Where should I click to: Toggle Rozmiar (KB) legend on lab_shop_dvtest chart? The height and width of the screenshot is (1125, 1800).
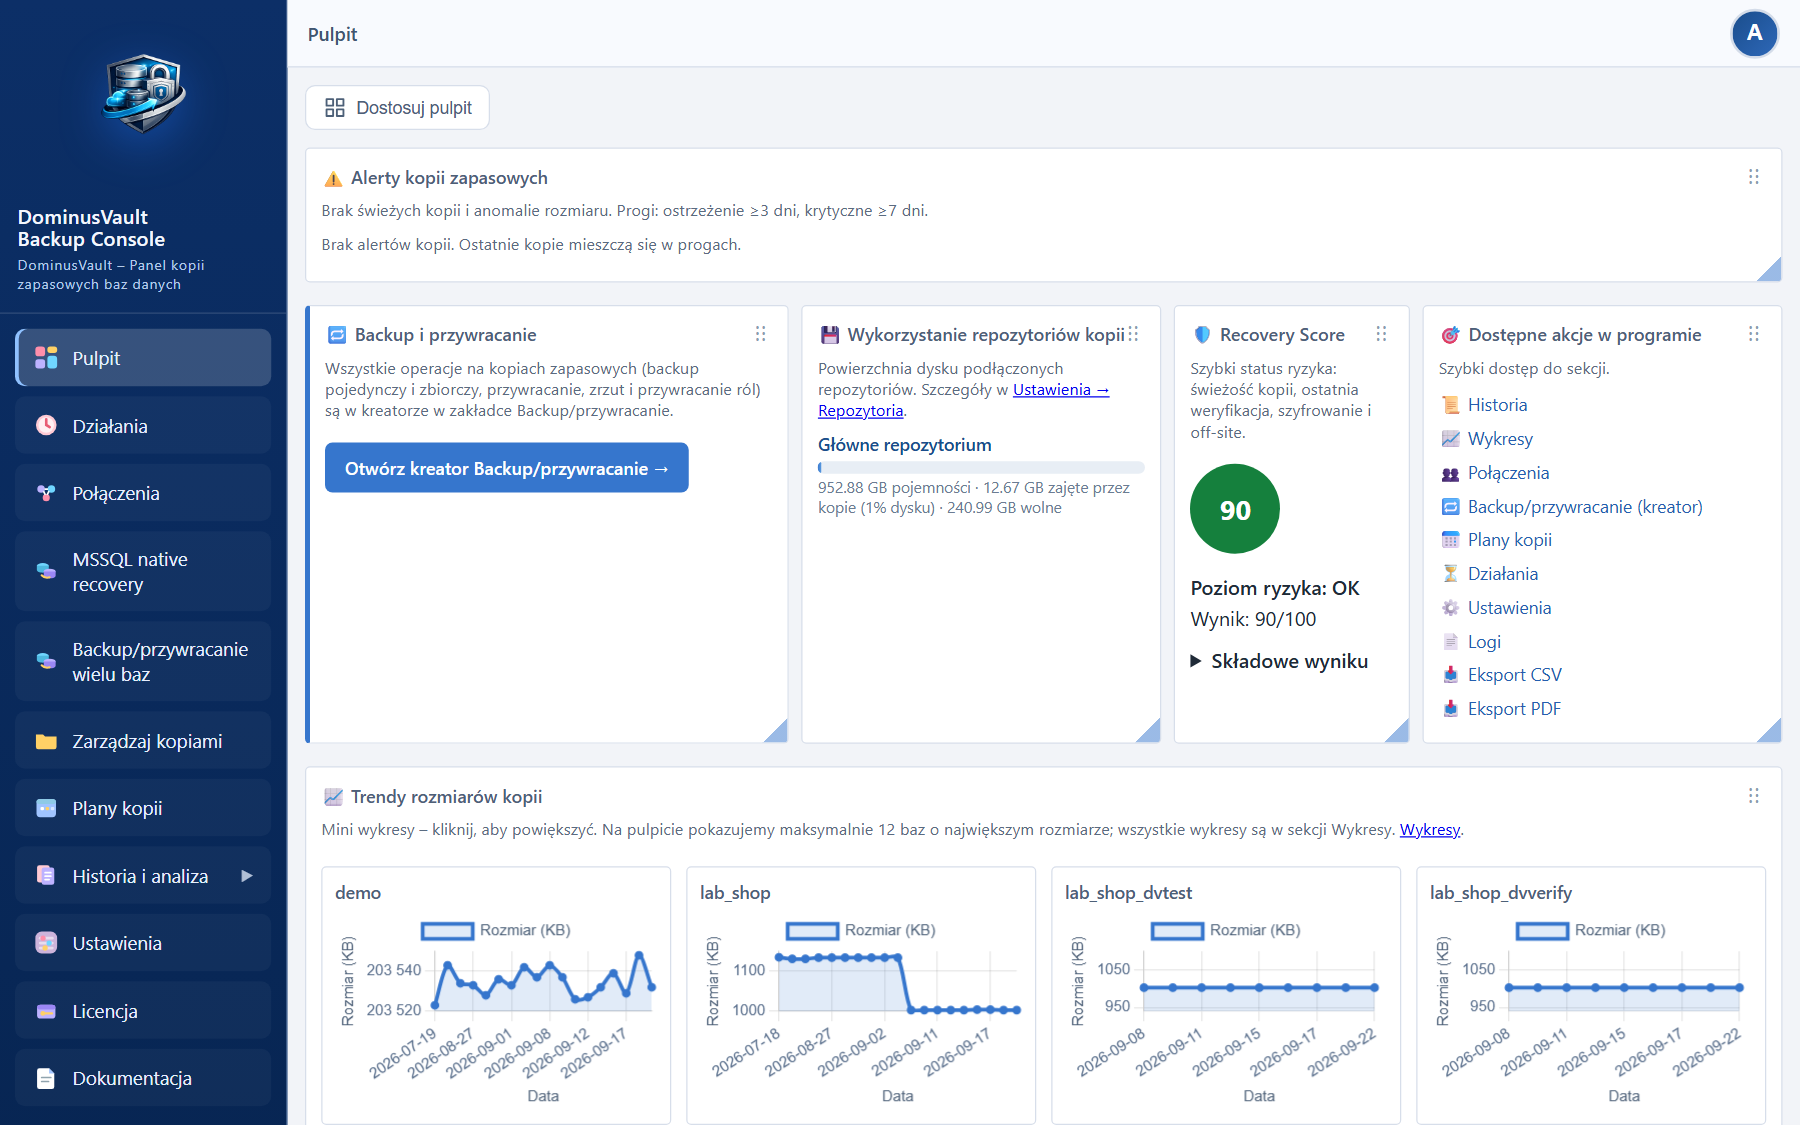point(1226,930)
